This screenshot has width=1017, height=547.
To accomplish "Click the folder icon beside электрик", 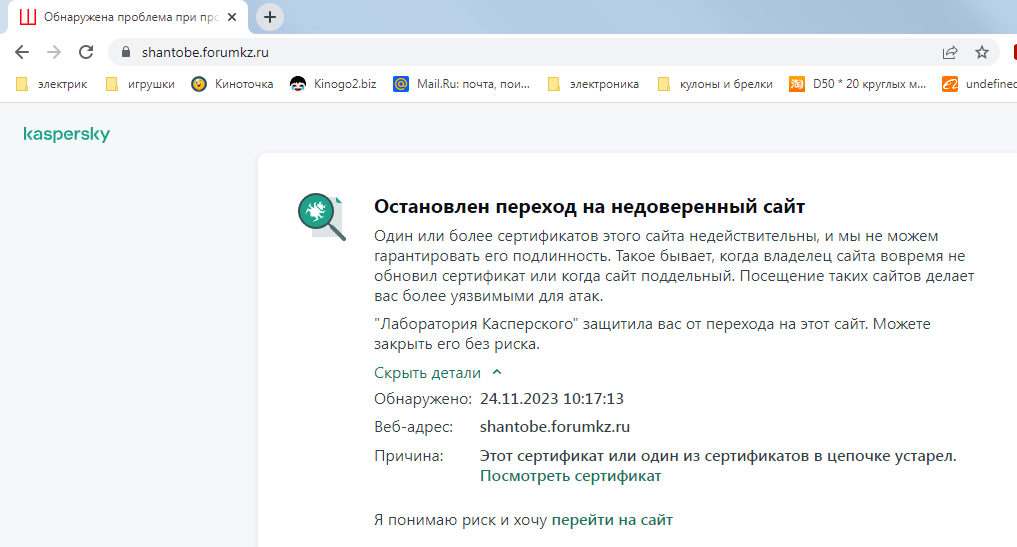I will [x=22, y=84].
